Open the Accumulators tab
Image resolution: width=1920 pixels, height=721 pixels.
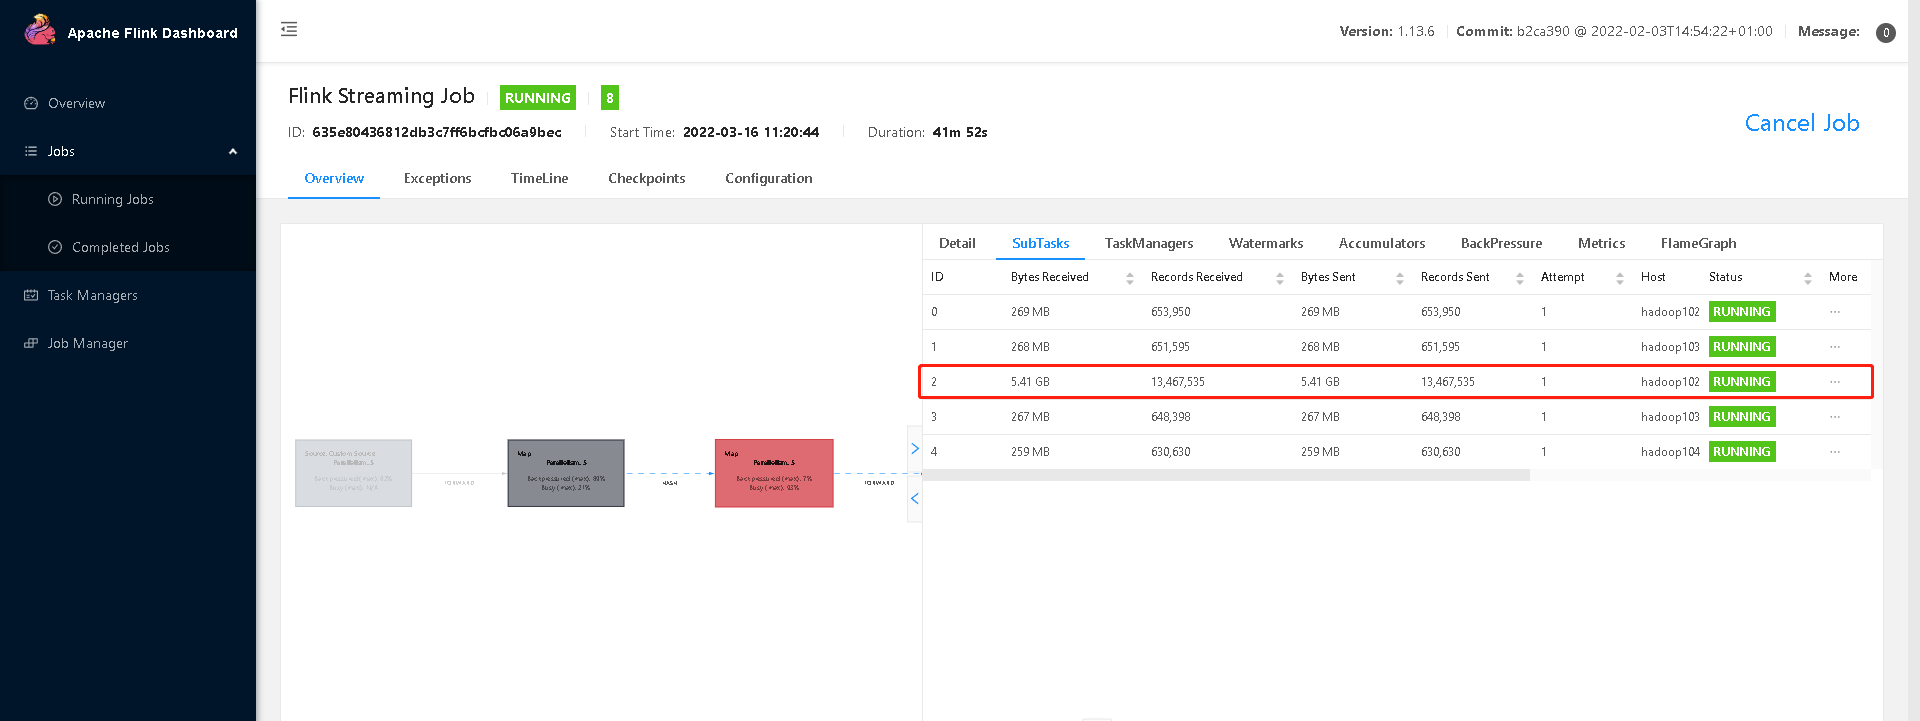click(x=1382, y=243)
